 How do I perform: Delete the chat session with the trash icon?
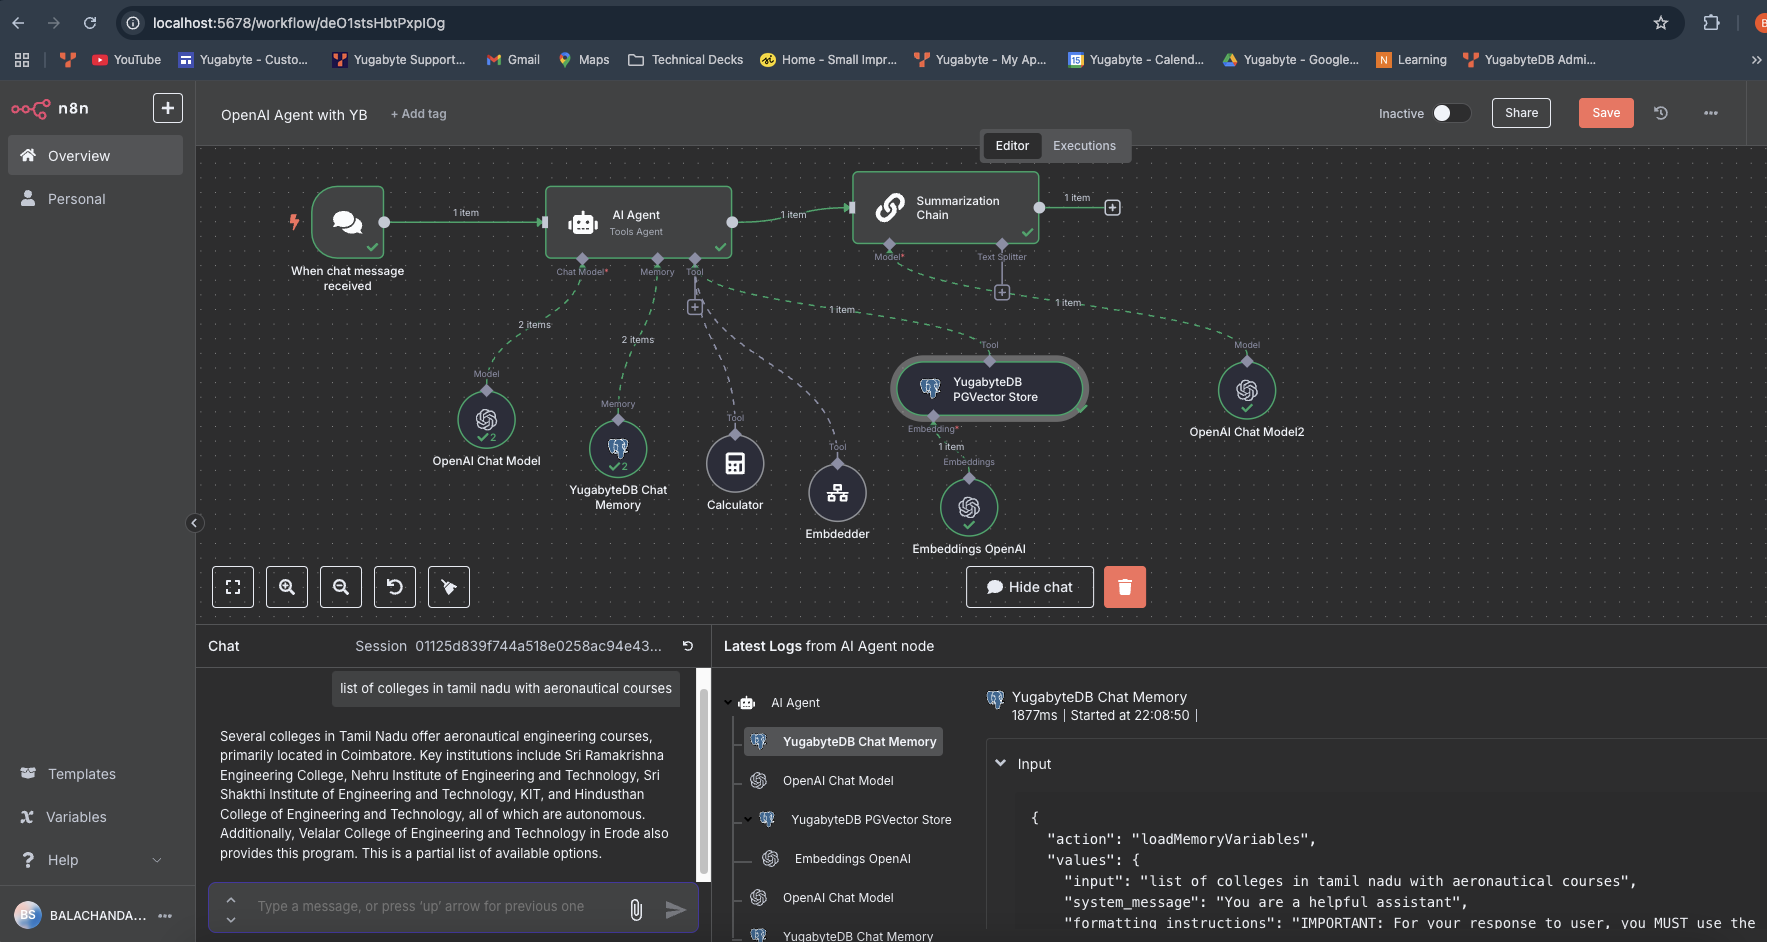pyautogui.click(x=1124, y=587)
